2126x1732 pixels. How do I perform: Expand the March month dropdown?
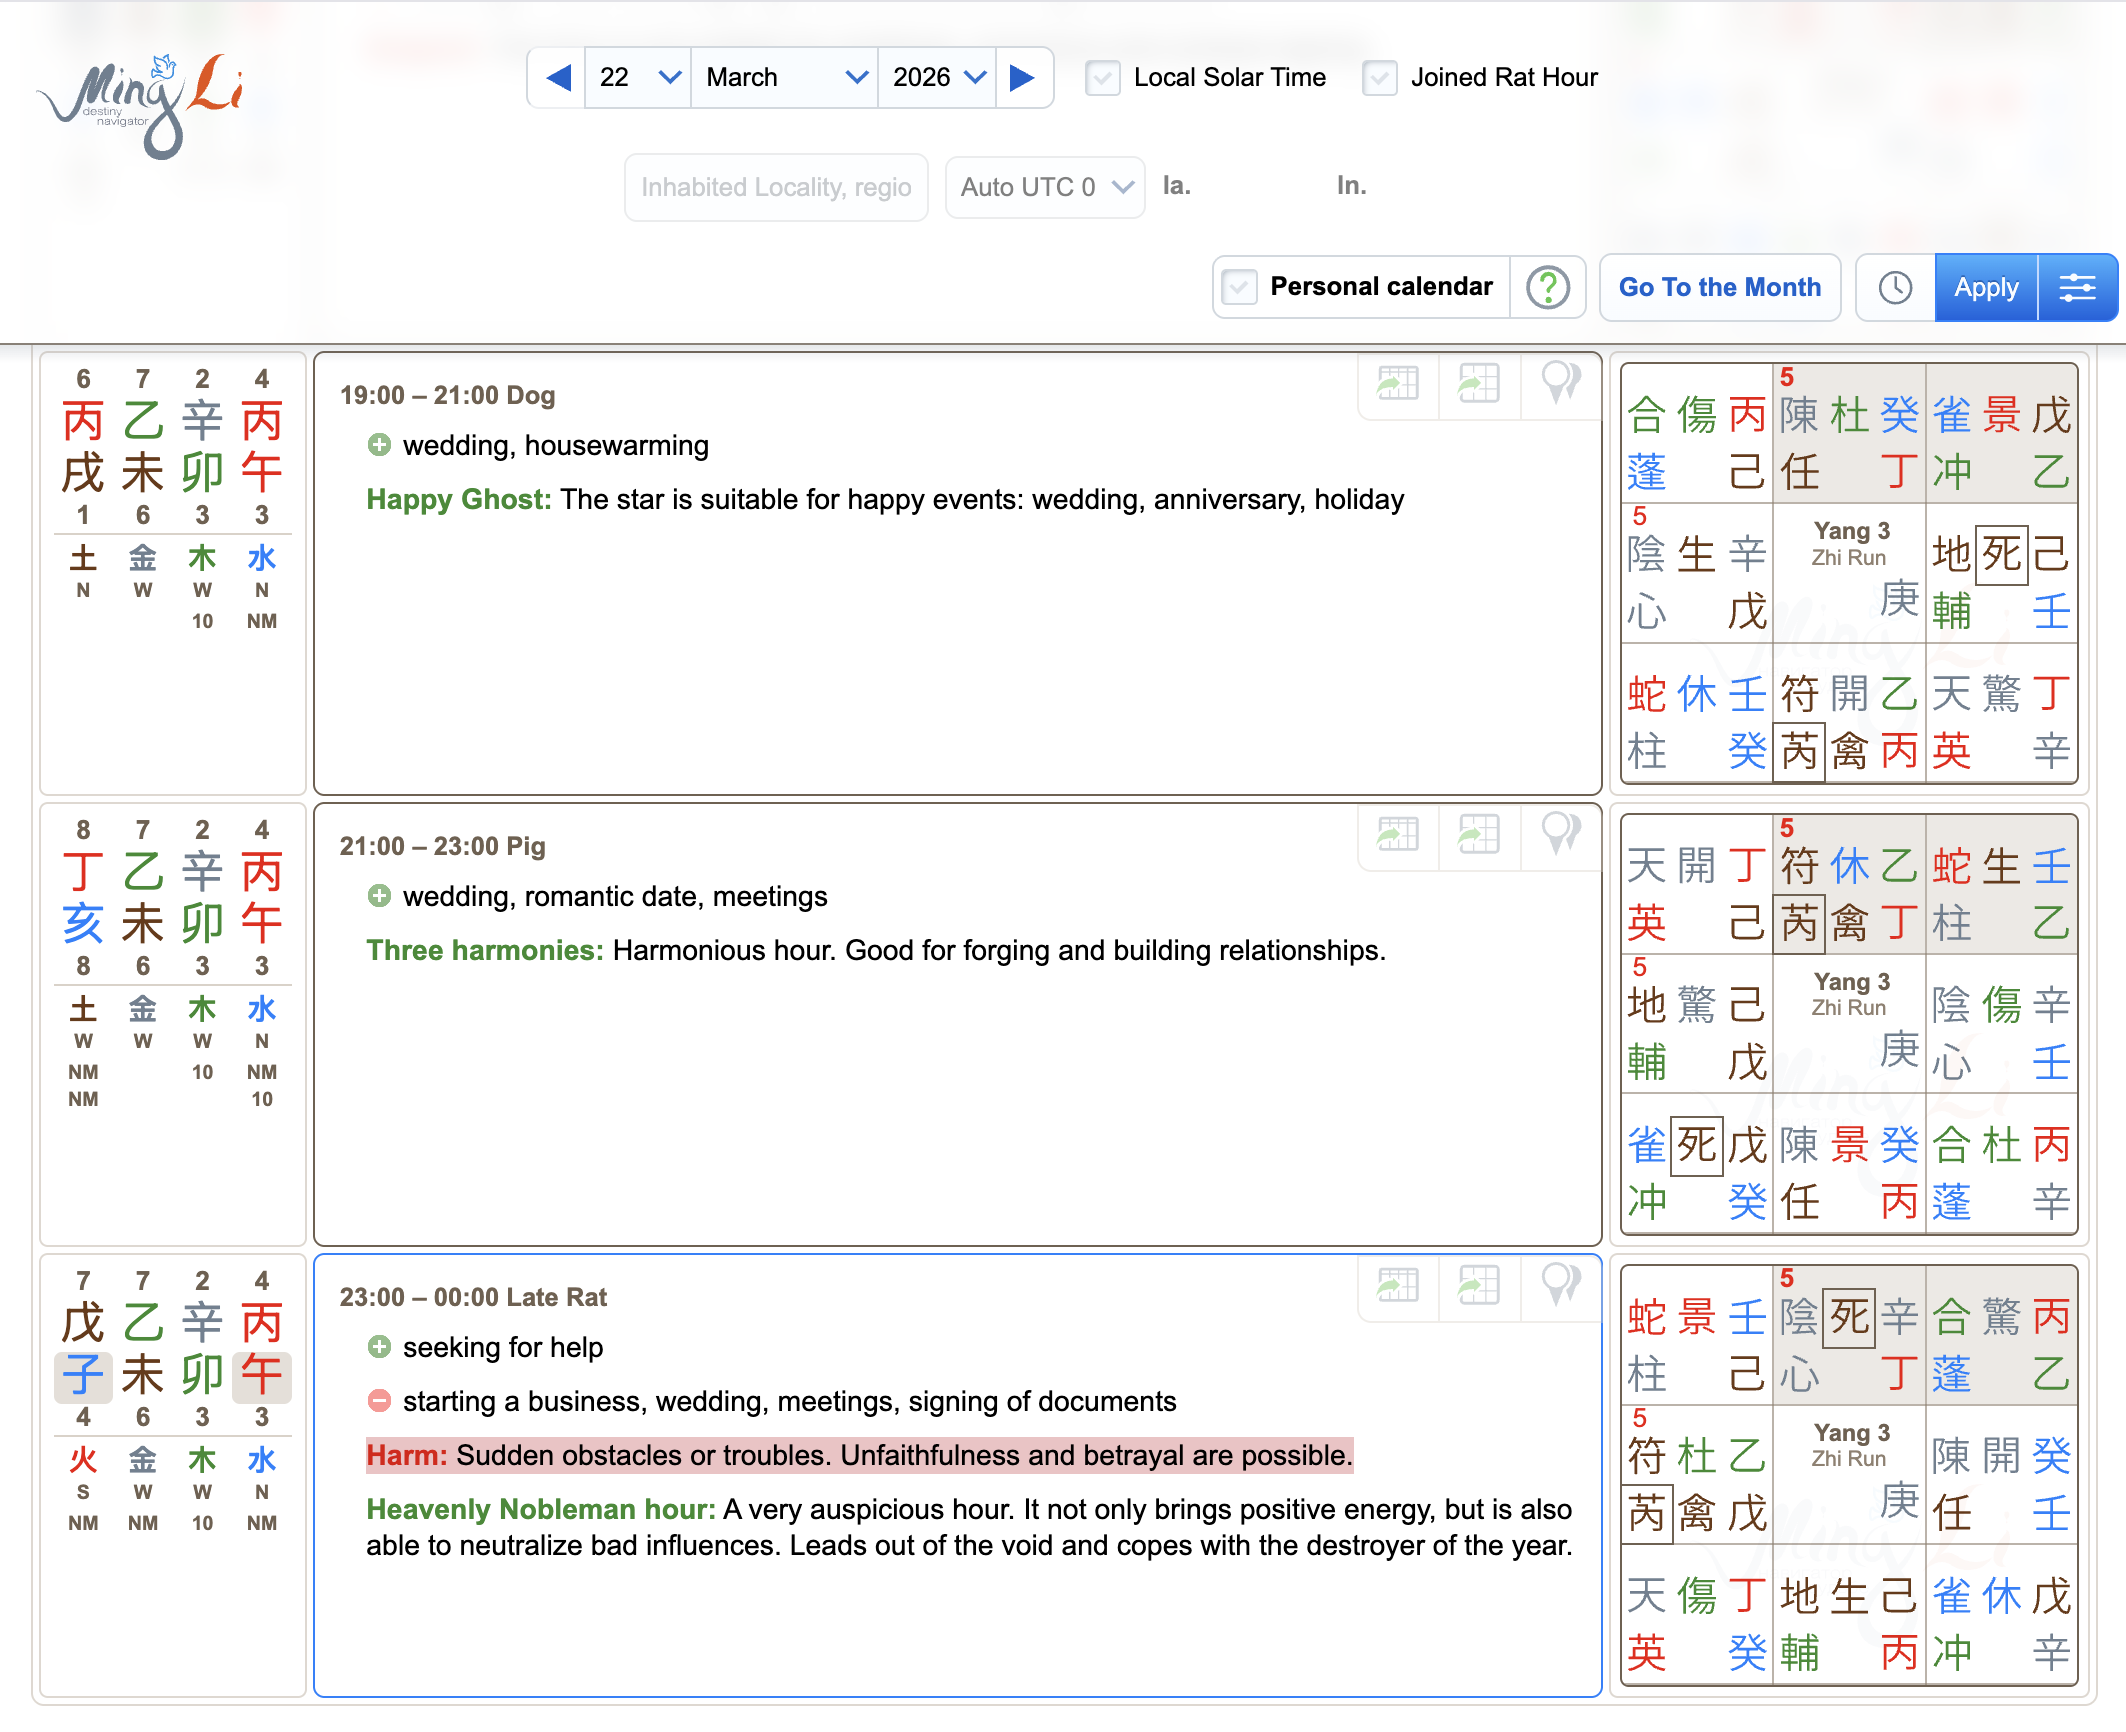click(784, 77)
